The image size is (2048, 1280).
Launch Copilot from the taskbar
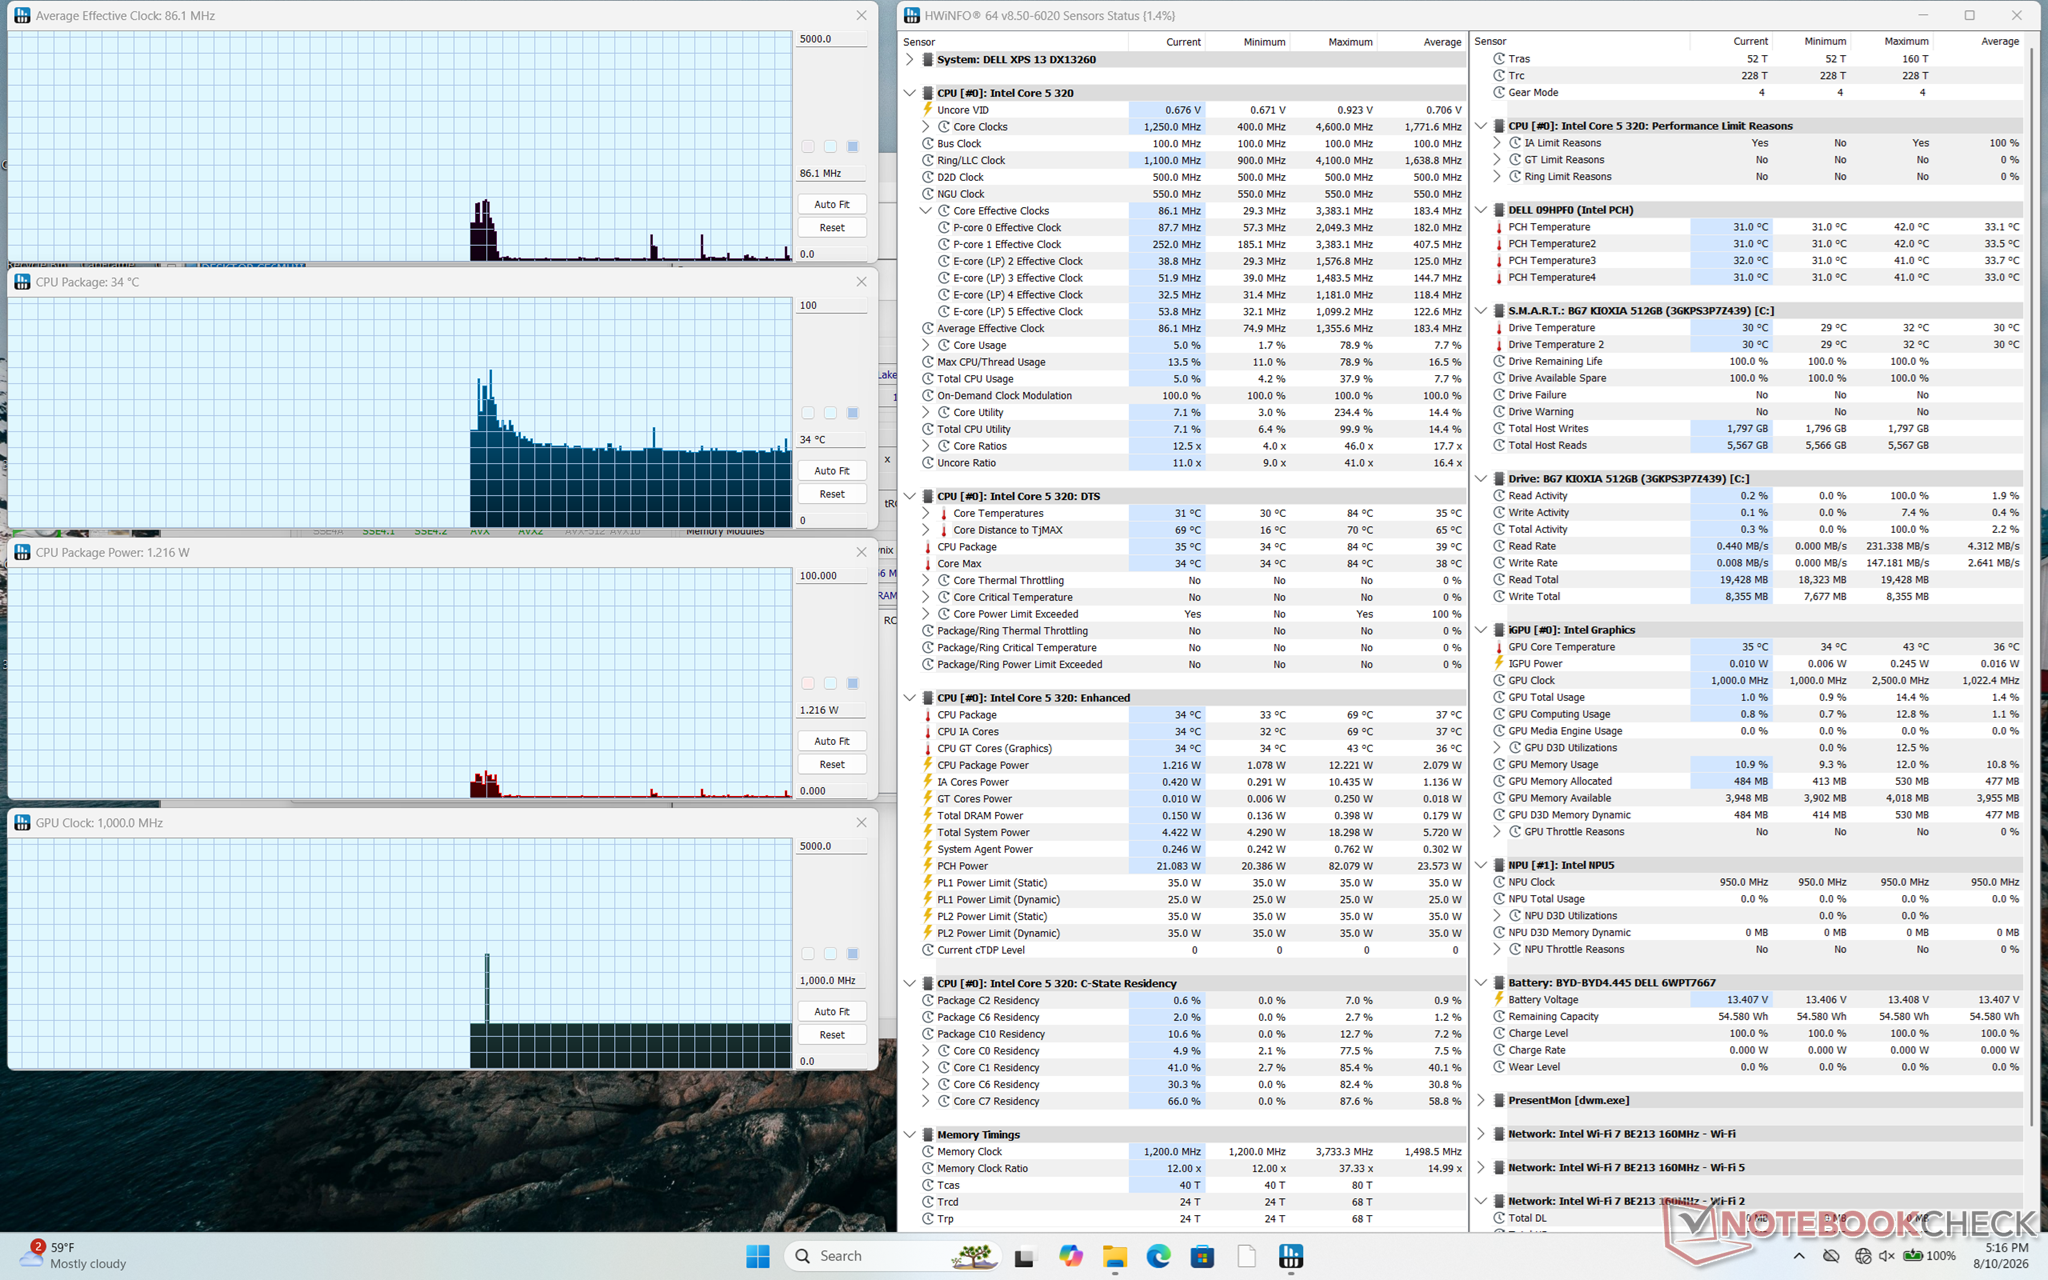pos(1070,1256)
